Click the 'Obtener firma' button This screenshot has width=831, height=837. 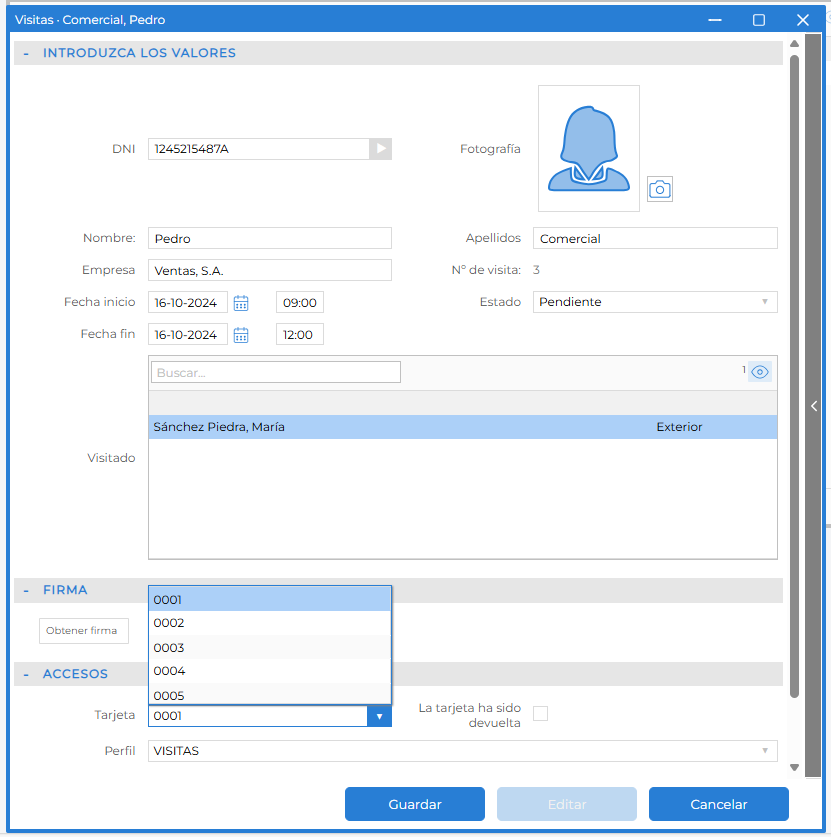(x=84, y=631)
